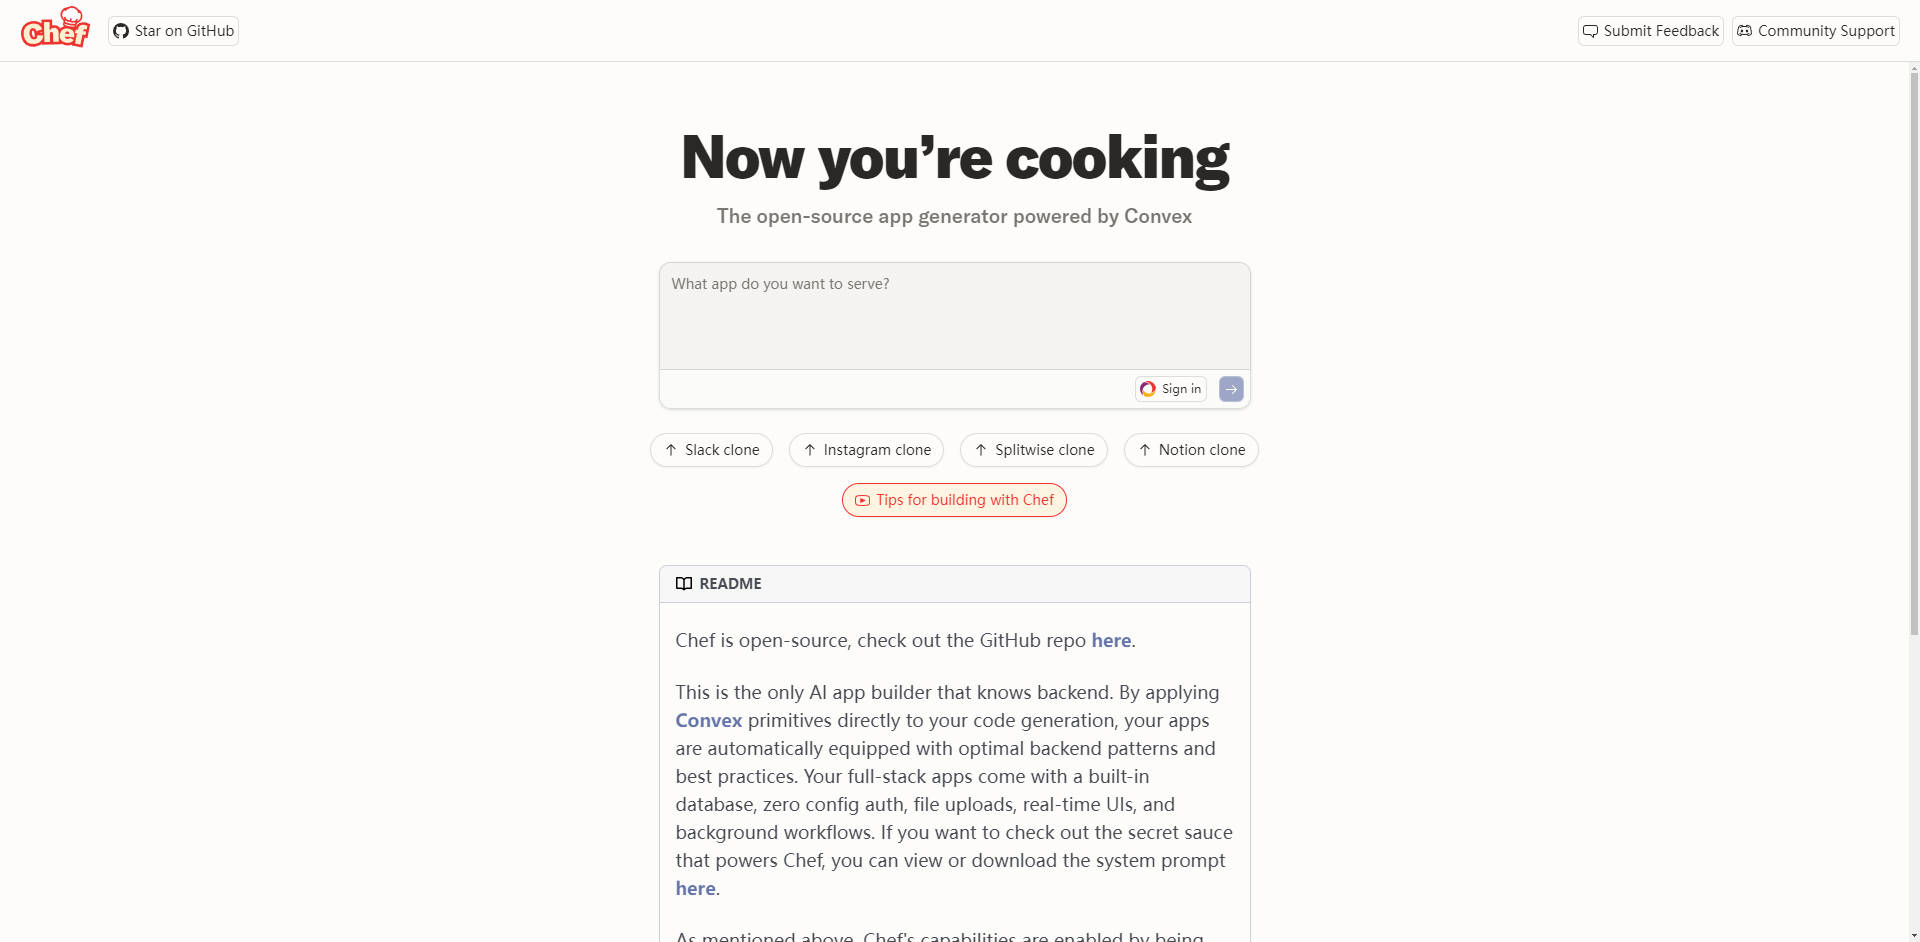Follow the Convex link in the README
Screen dimensions: 1920x942
pyautogui.click(x=708, y=720)
